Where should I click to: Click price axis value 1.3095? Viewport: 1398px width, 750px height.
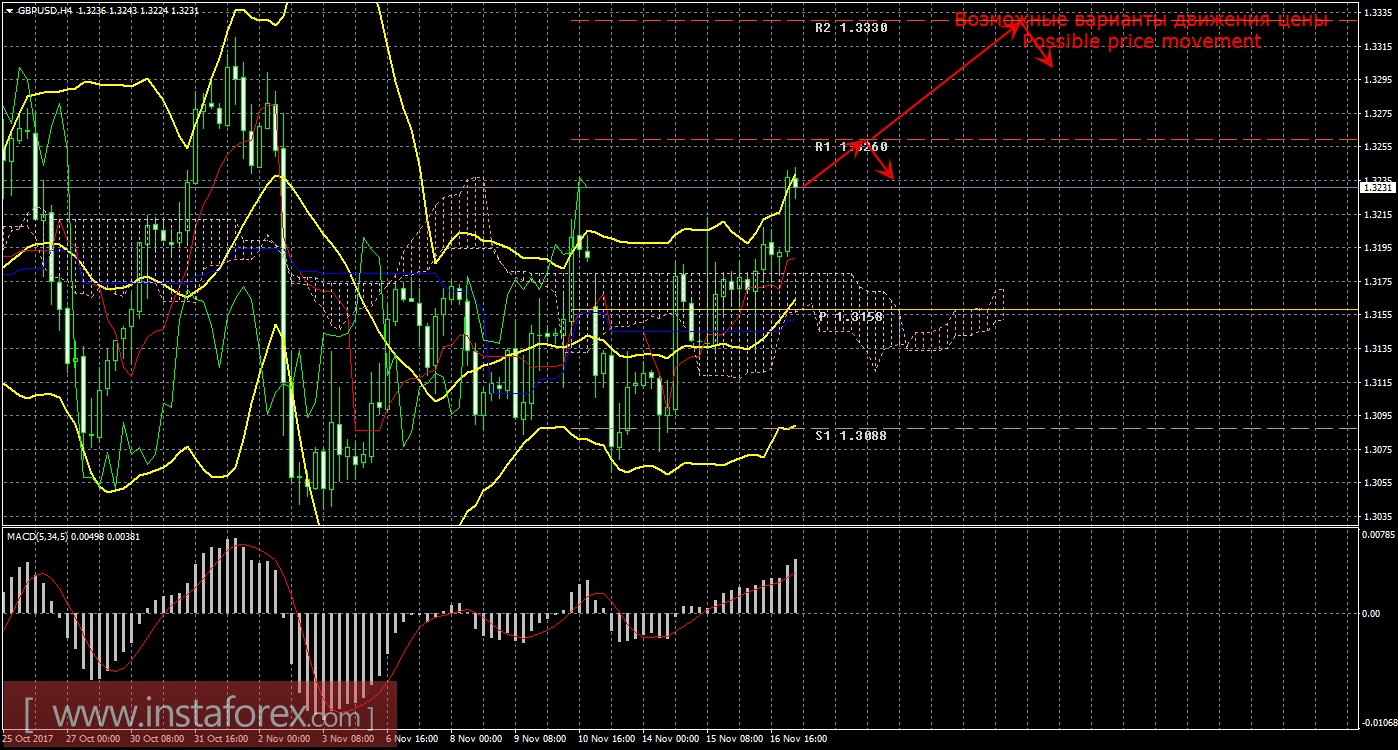(1376, 416)
